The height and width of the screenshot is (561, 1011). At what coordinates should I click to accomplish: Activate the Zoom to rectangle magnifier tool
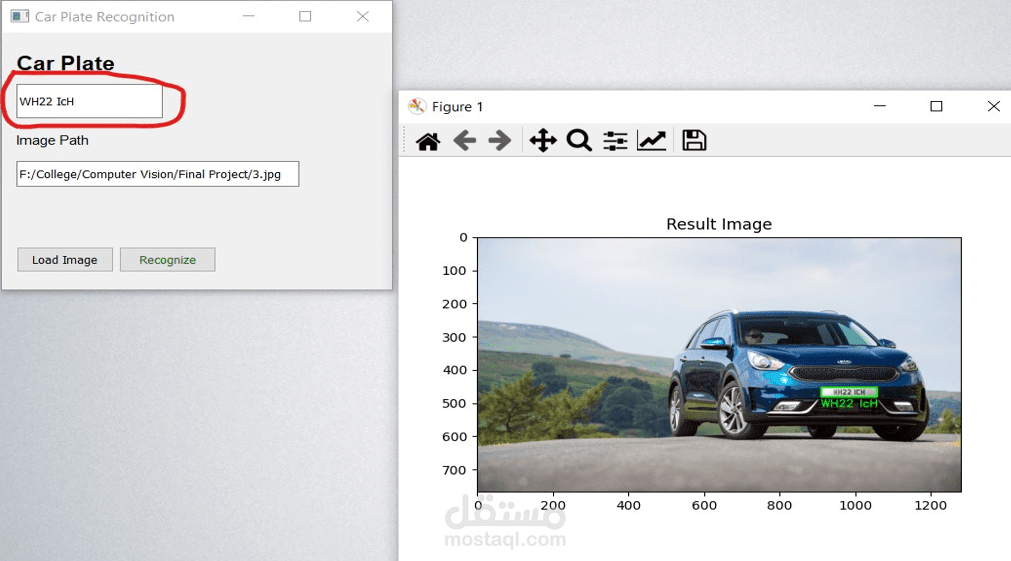tap(579, 140)
